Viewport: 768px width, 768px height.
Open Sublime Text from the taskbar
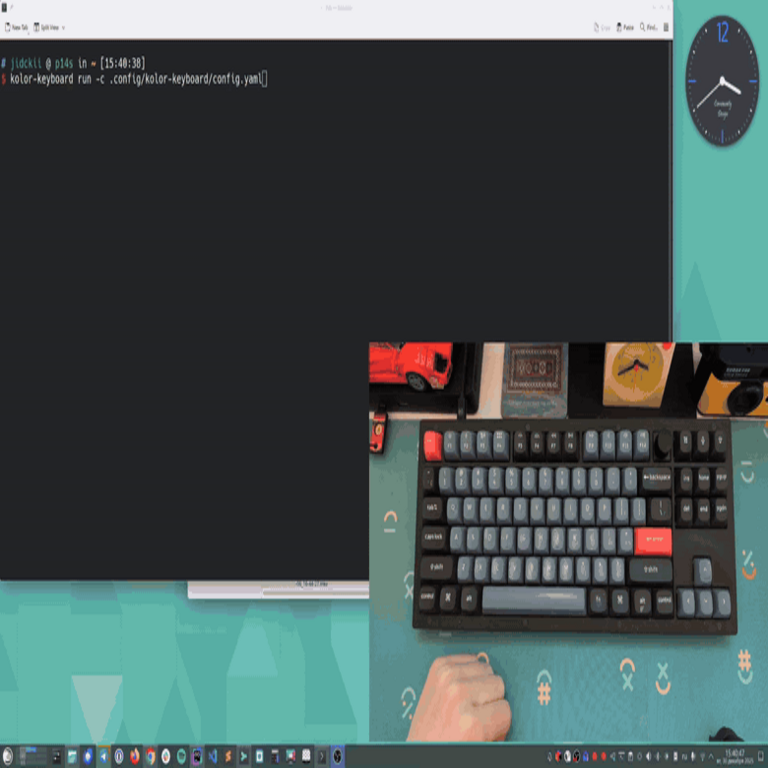coord(228,757)
